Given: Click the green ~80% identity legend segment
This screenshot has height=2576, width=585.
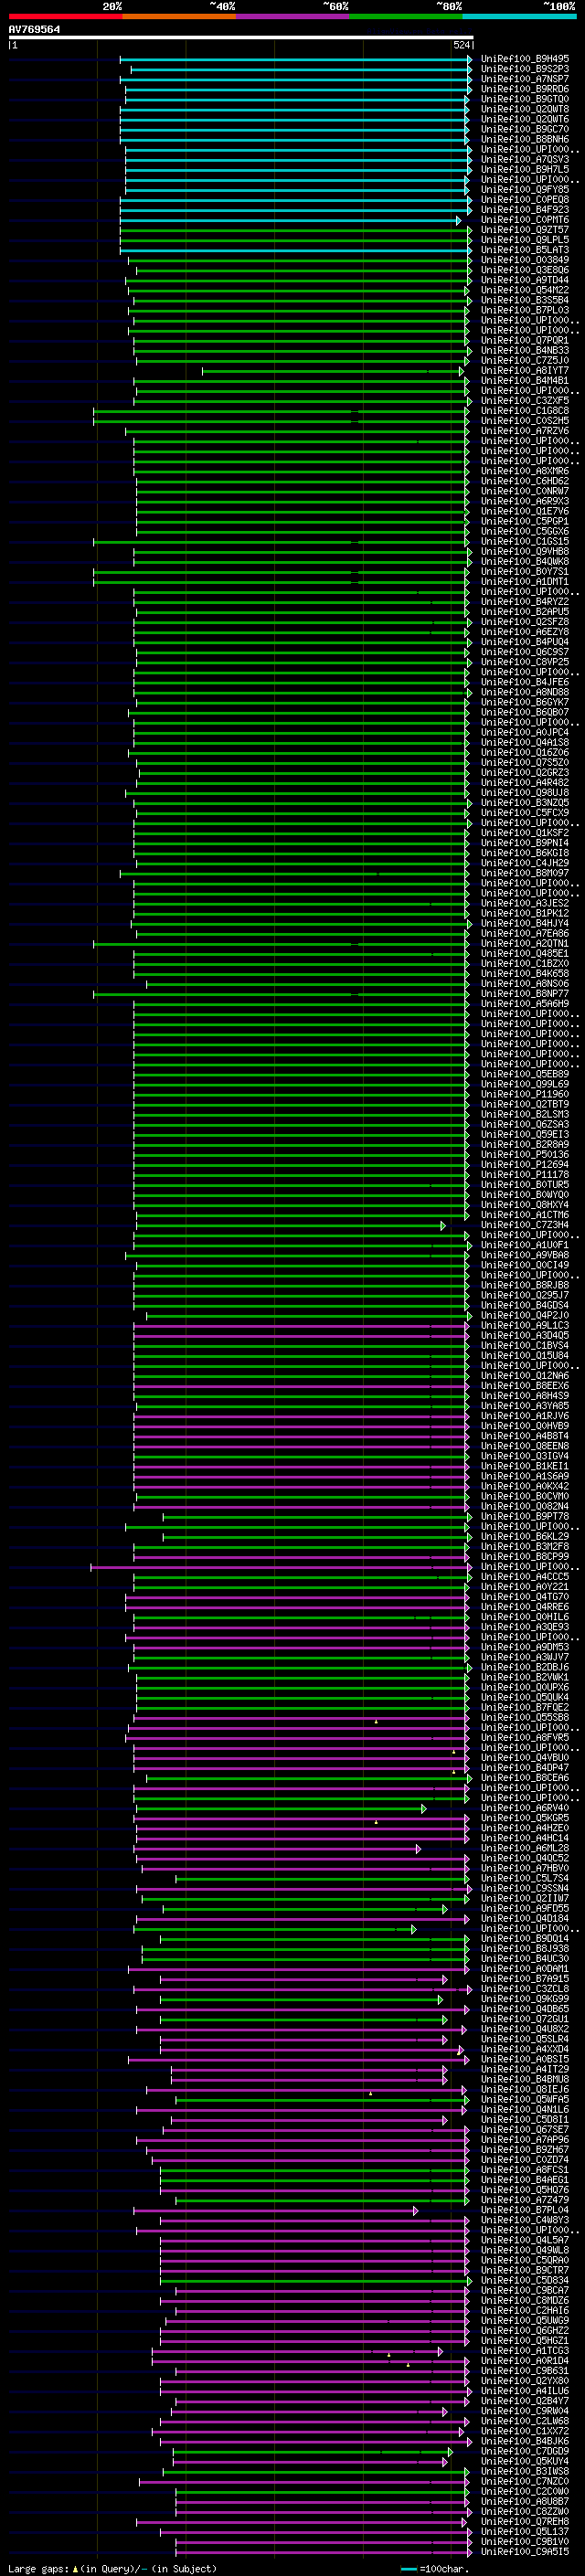Looking at the screenshot, I should click(x=406, y=16).
